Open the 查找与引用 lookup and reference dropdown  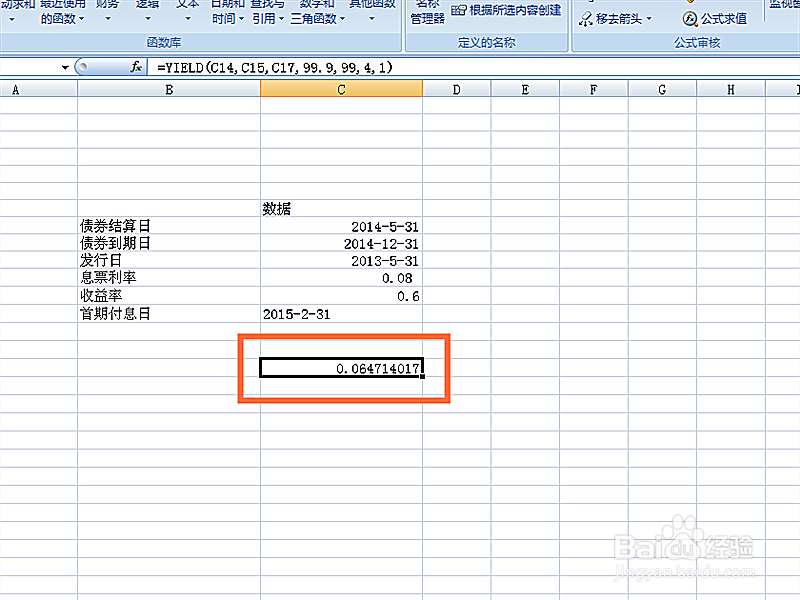[267, 13]
